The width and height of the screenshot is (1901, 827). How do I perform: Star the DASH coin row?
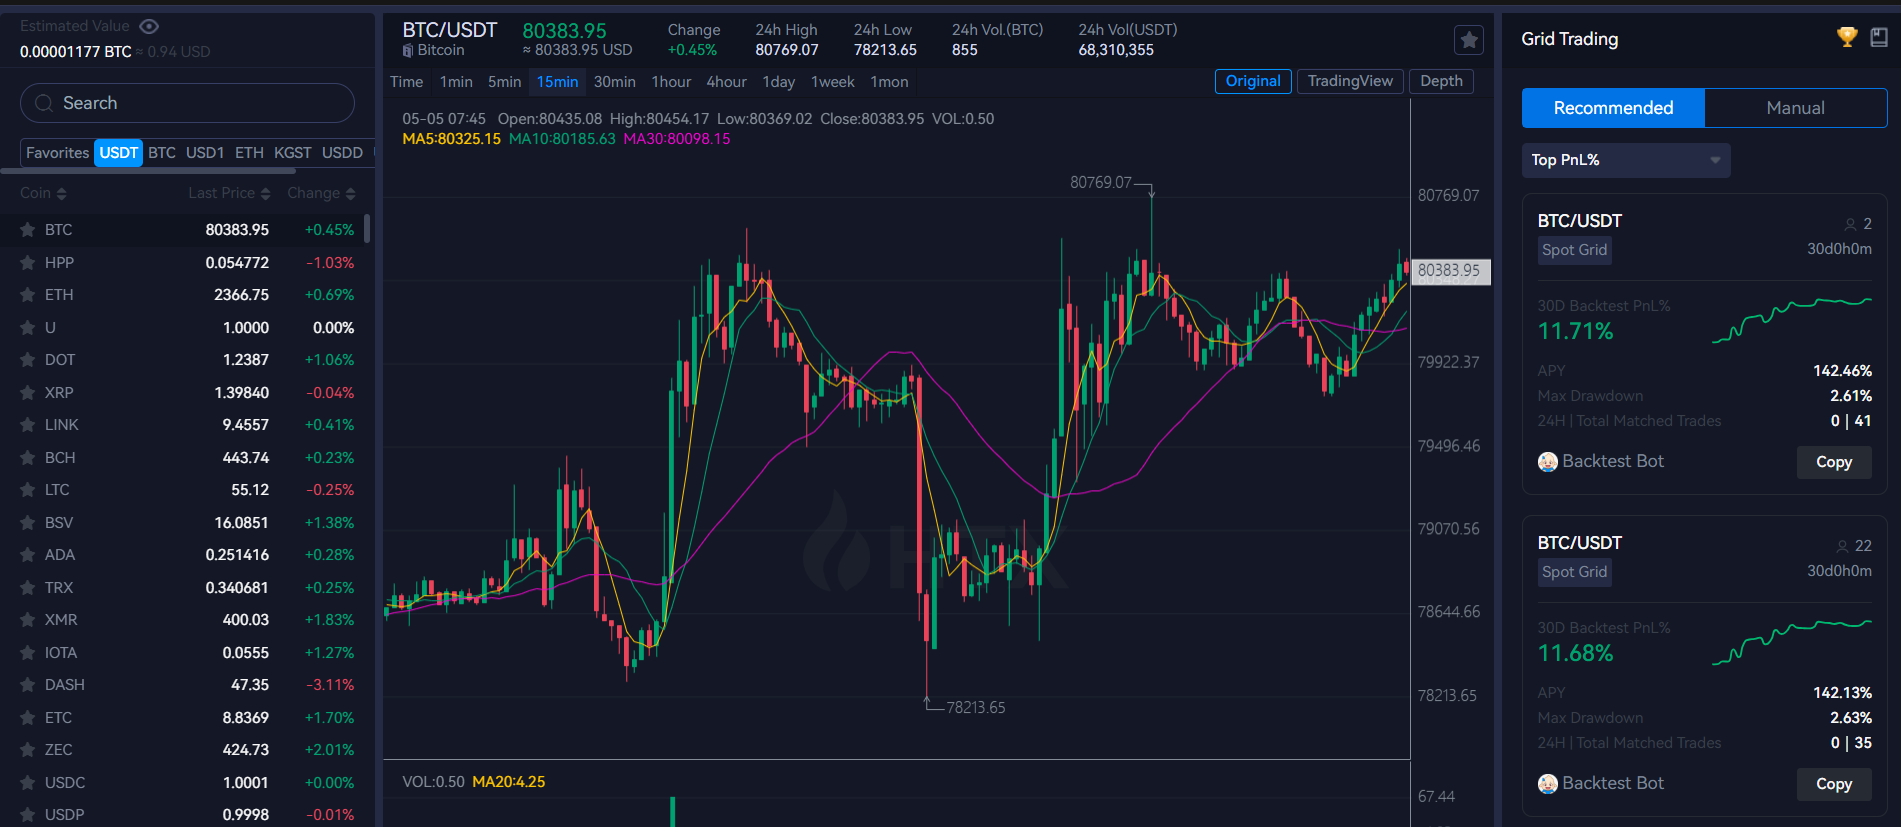(28, 685)
